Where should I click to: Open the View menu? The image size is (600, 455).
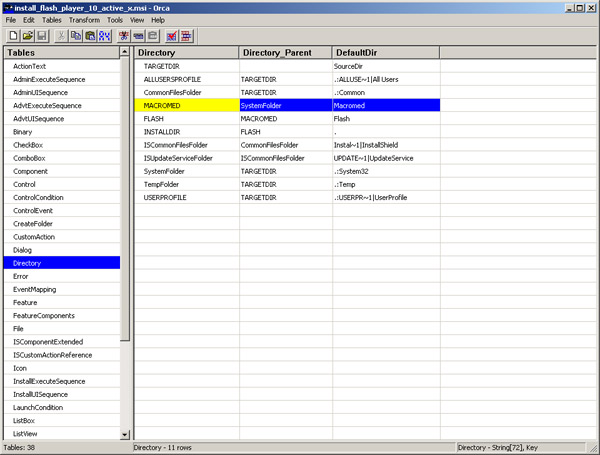point(137,20)
